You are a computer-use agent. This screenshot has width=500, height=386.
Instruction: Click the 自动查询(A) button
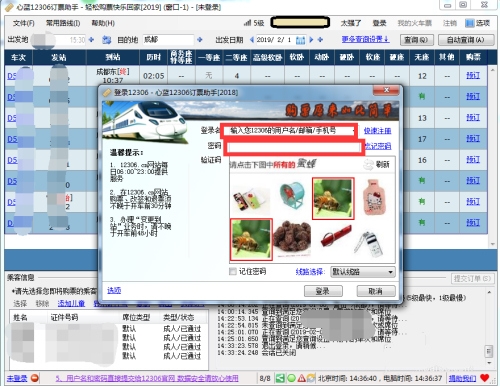tap(466, 40)
